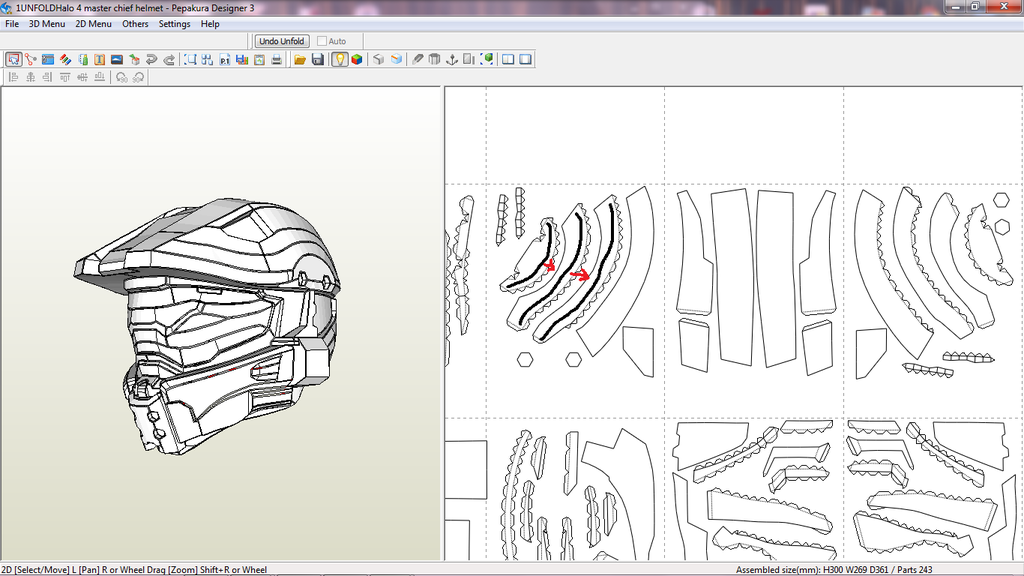
Task: Click the align right icon
Action: [48, 77]
